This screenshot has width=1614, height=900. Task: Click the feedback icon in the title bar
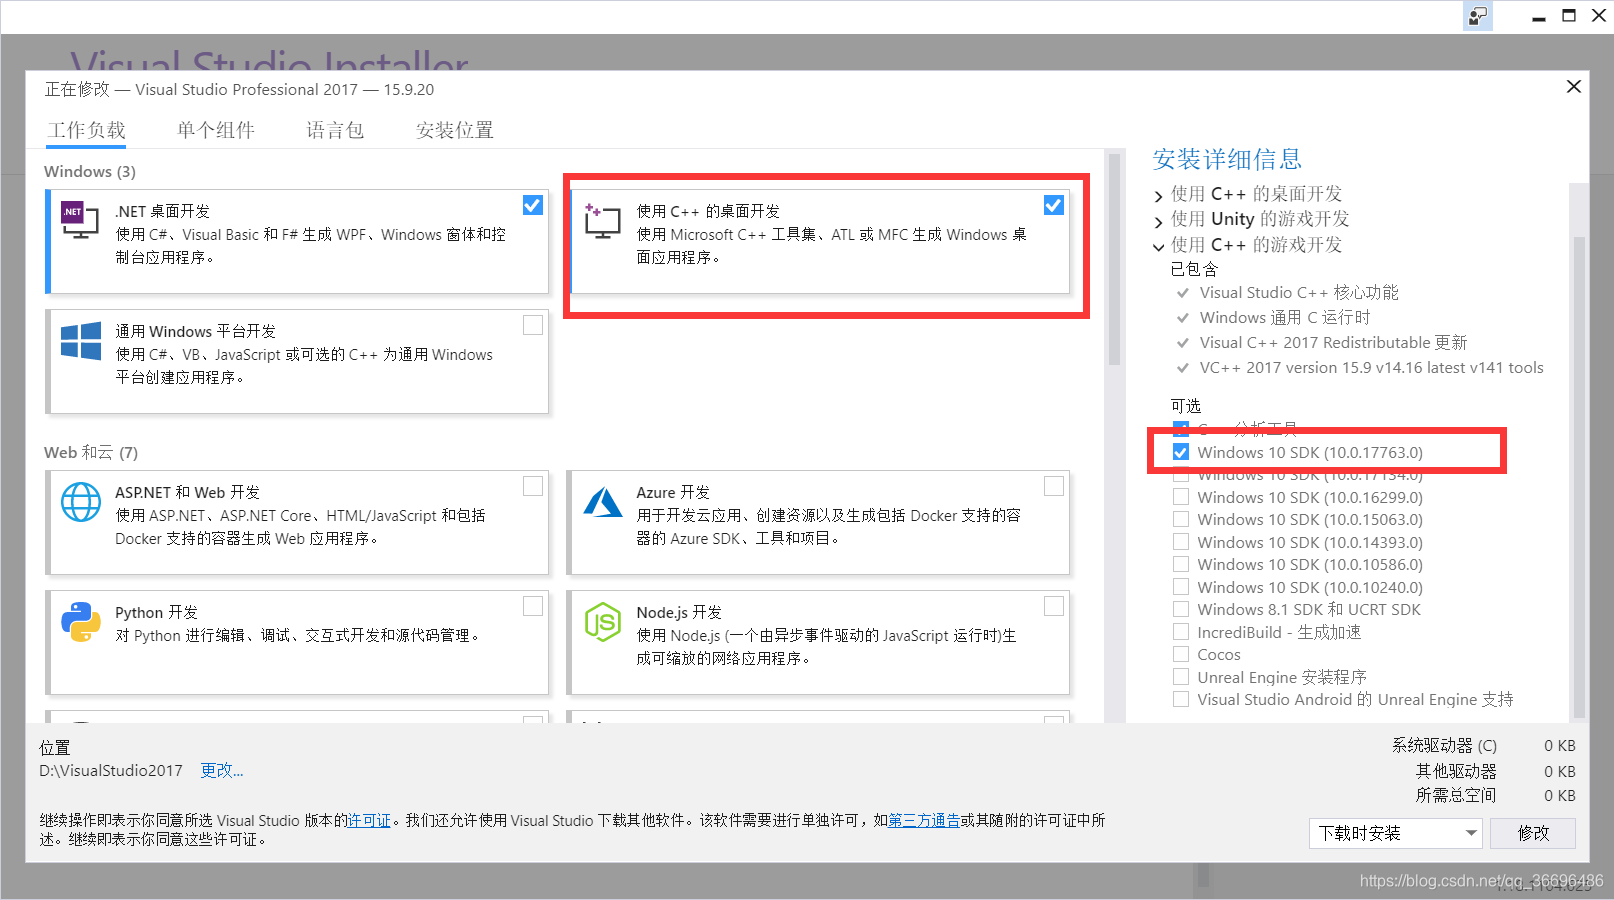click(1478, 16)
